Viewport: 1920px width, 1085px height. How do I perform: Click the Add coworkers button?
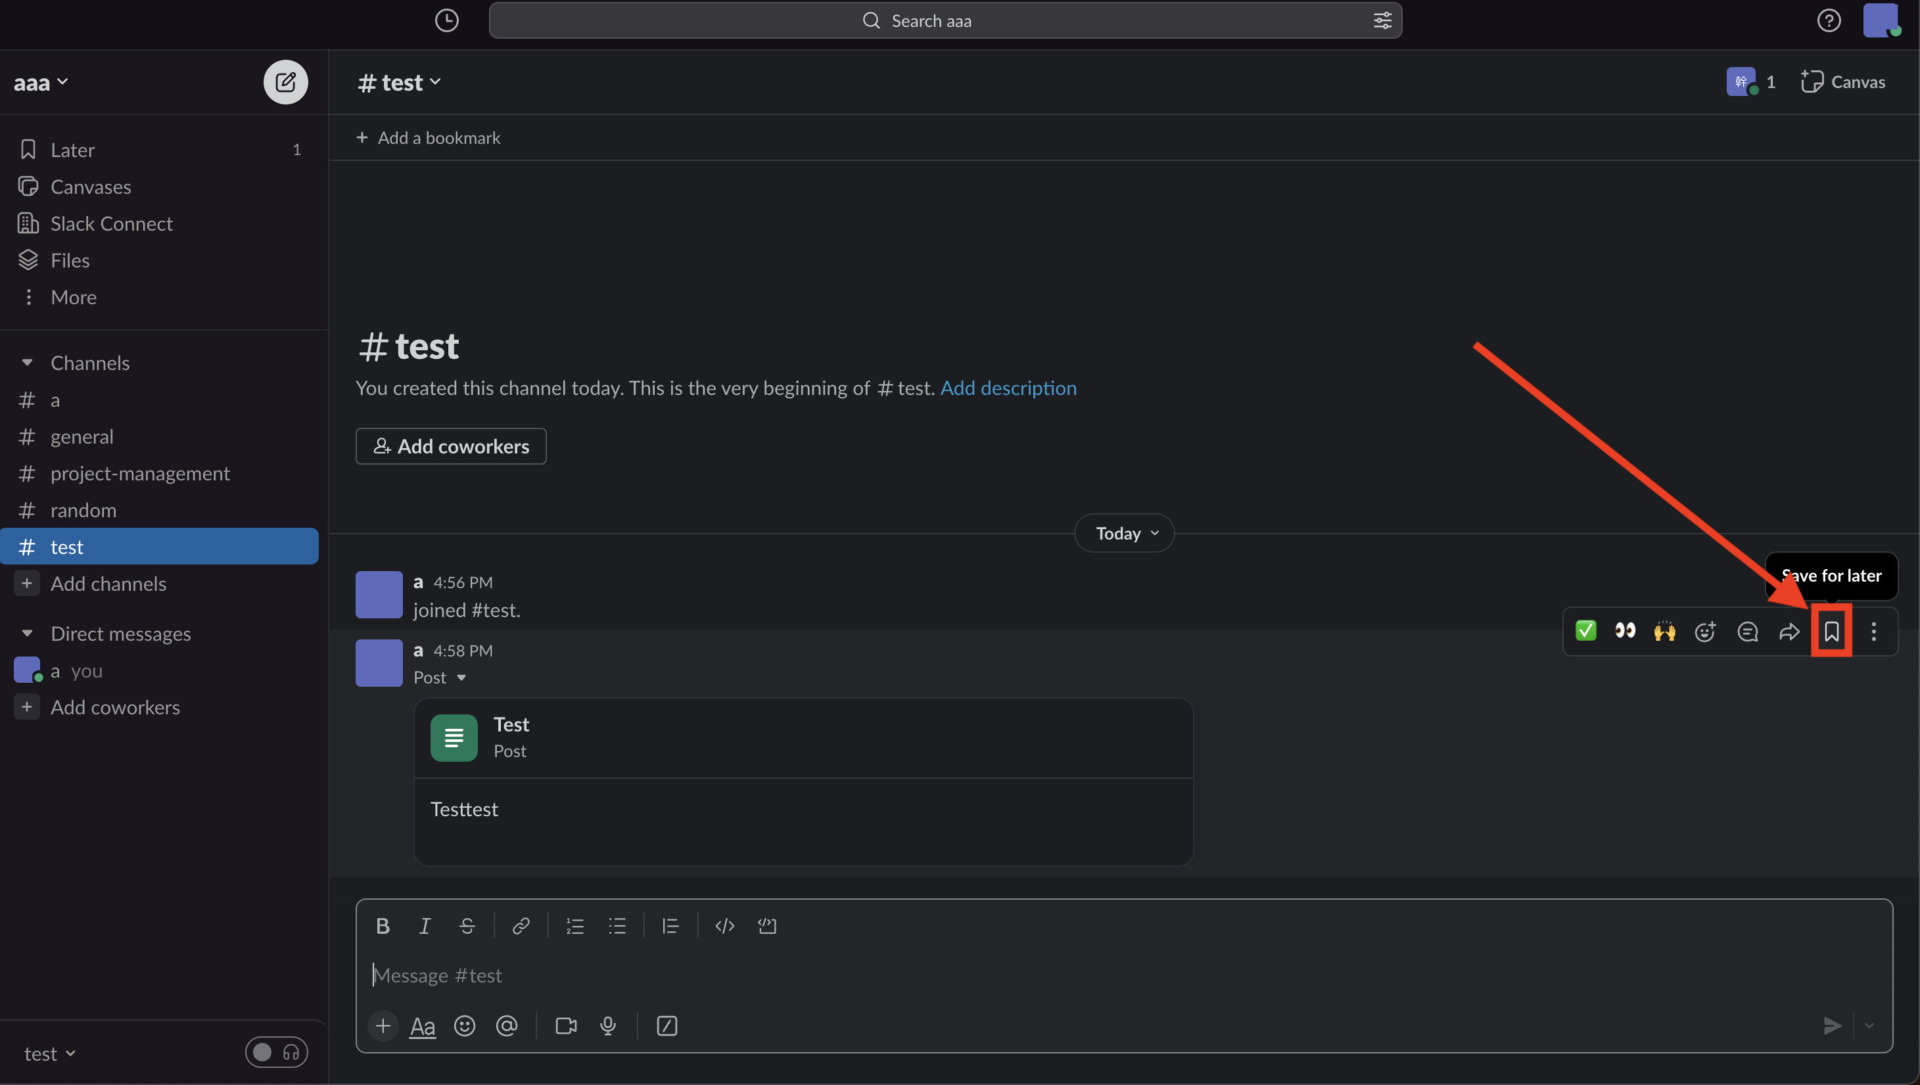pyautogui.click(x=451, y=446)
